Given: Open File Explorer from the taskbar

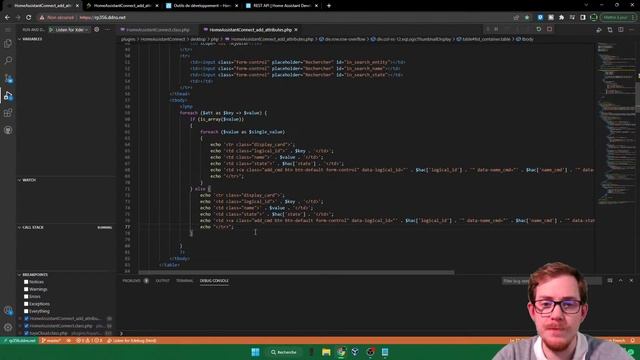Looking at the screenshot, I should point(326,352).
